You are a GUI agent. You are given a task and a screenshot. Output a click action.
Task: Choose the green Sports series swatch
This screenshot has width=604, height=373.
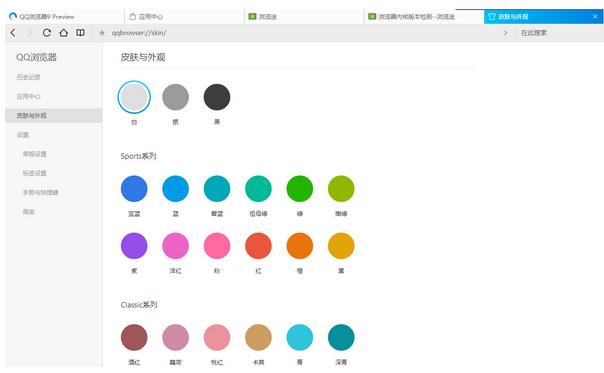[300, 189]
